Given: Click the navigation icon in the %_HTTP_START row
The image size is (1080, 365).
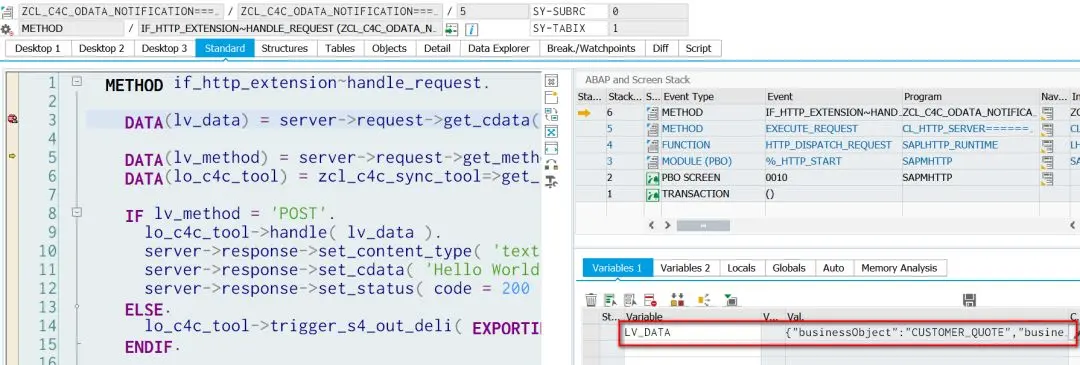Looking at the screenshot, I should click(1048, 162).
